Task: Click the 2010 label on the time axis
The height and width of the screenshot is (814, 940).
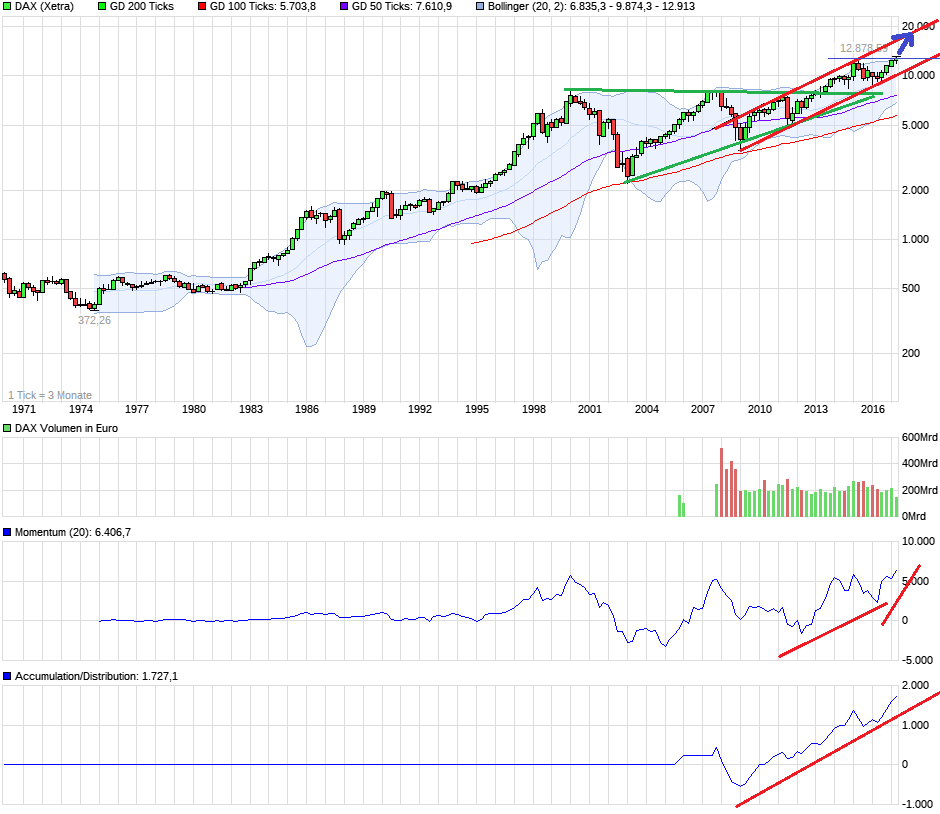Action: (x=760, y=409)
